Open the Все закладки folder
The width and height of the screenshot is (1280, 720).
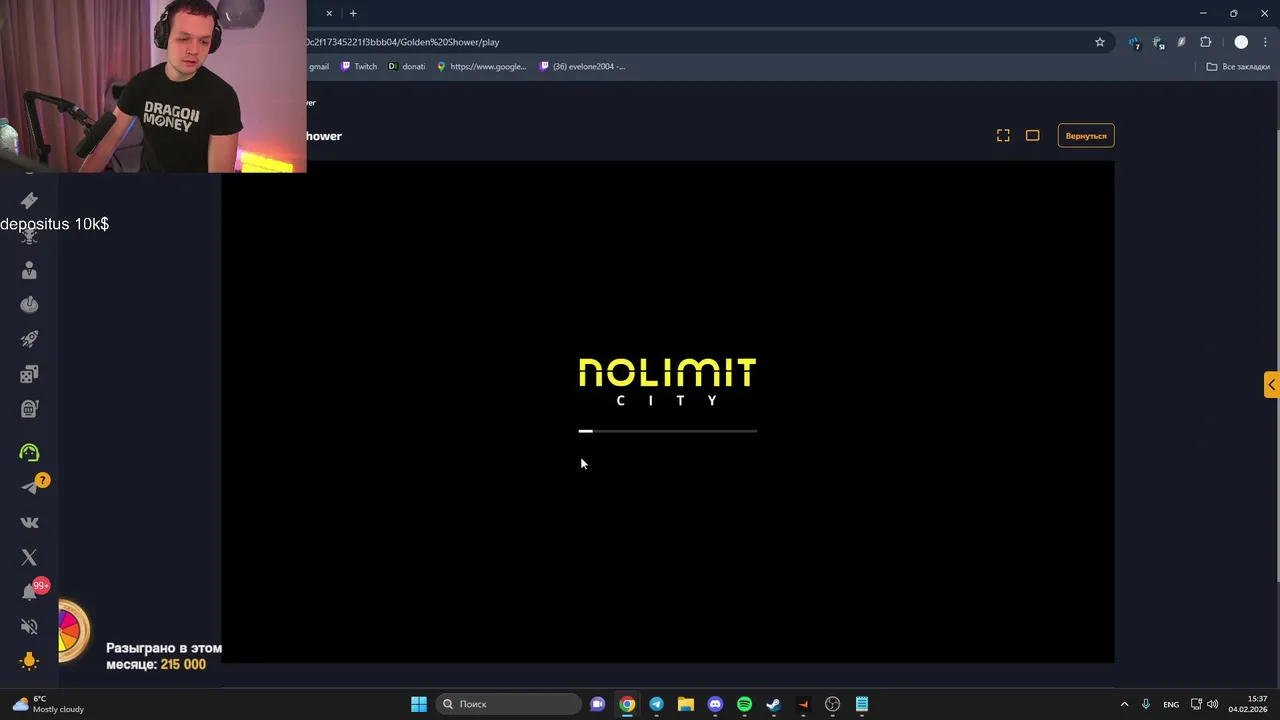[1238, 66]
